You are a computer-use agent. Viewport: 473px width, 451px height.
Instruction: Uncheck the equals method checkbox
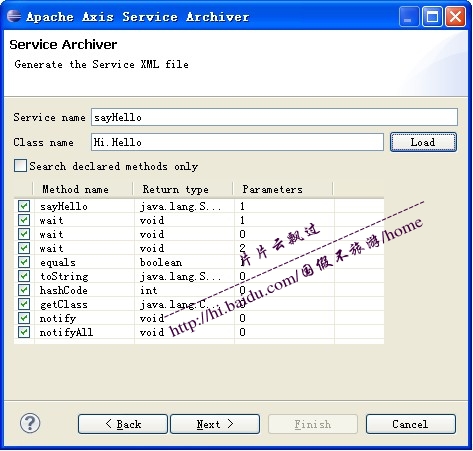[x=24, y=262]
